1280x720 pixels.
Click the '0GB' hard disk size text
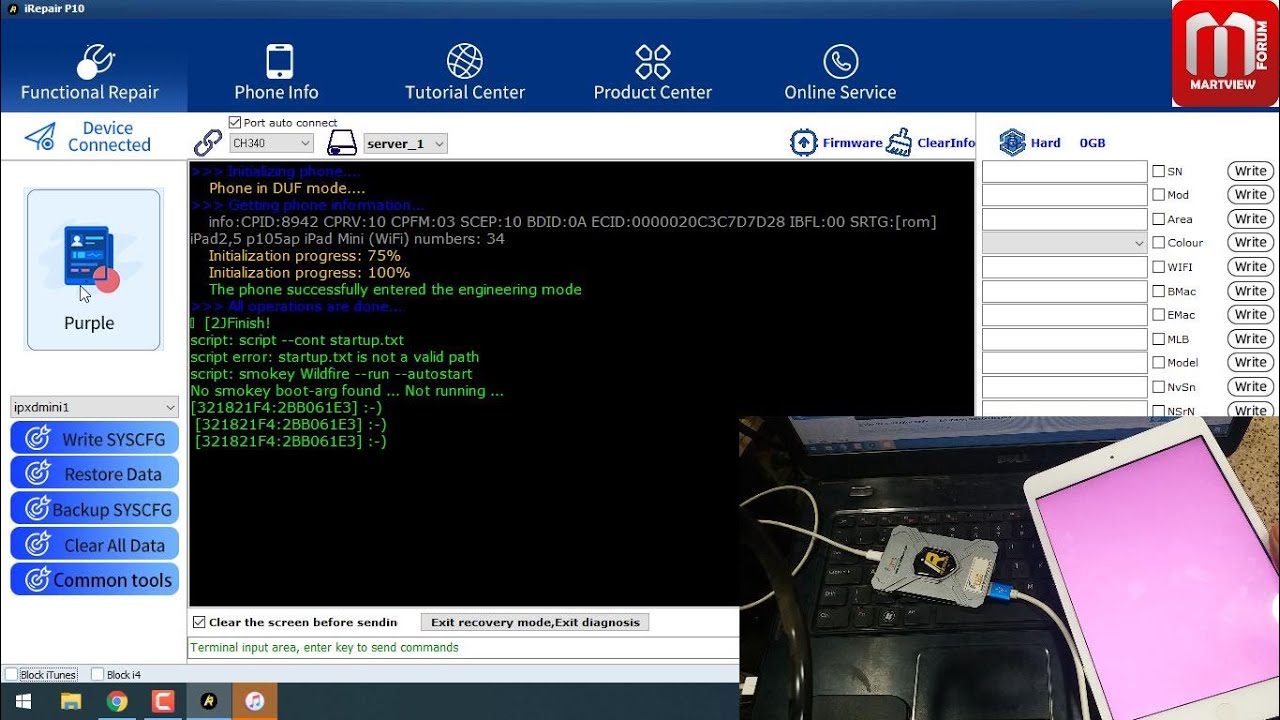point(1092,143)
